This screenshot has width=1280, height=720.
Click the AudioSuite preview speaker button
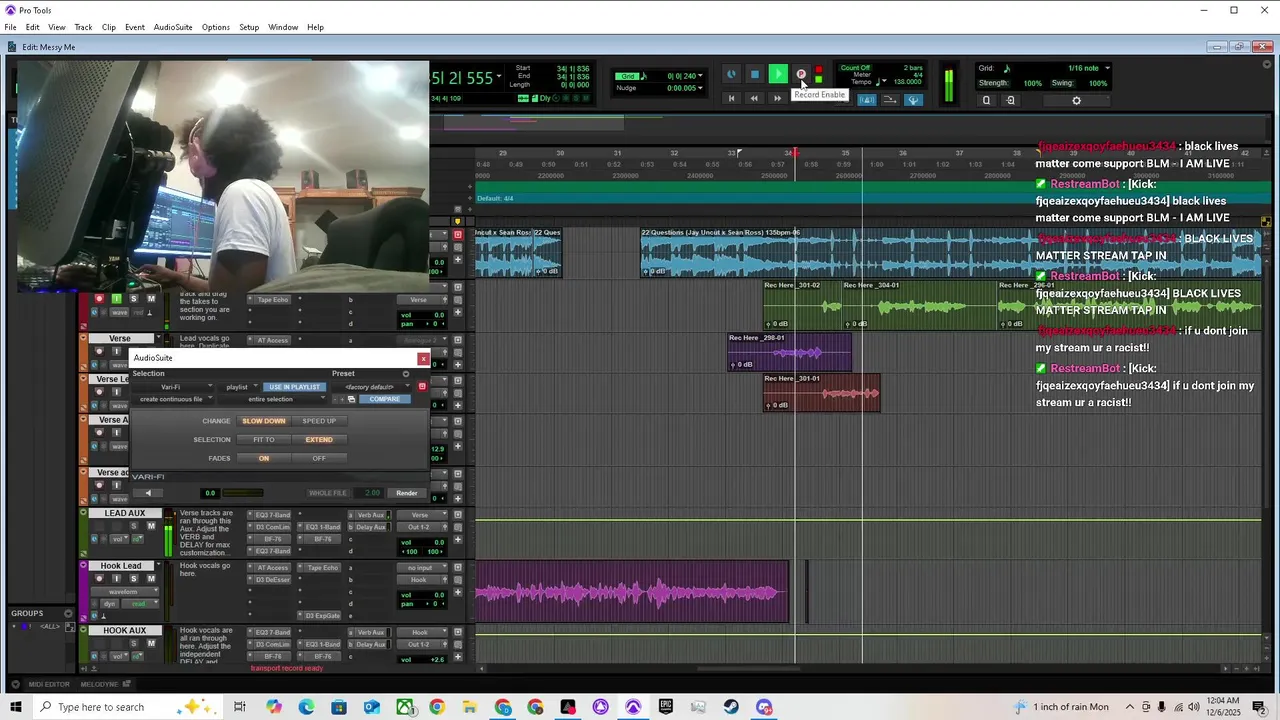(148, 493)
